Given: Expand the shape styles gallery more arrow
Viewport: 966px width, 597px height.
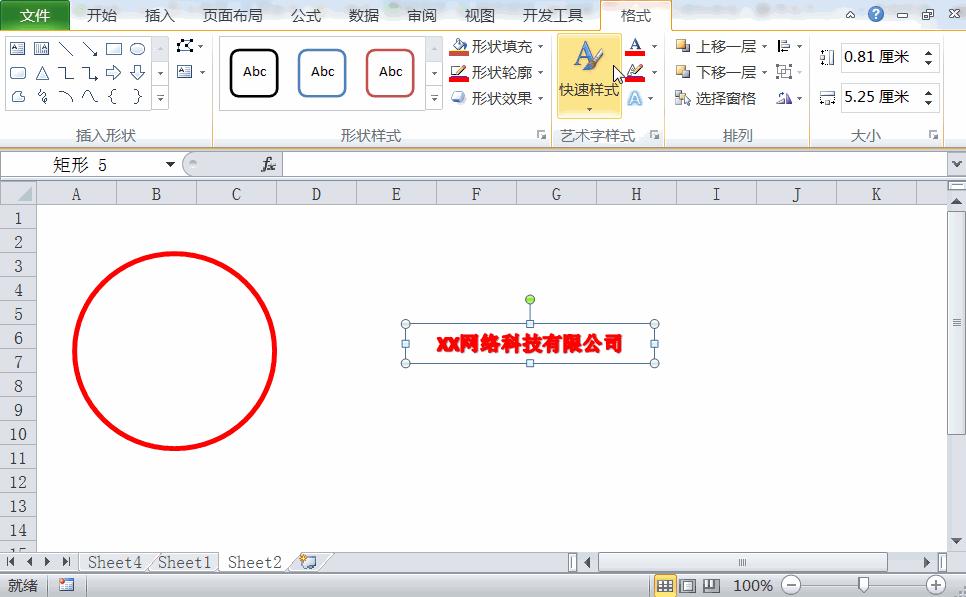Looking at the screenshot, I should [x=433, y=97].
